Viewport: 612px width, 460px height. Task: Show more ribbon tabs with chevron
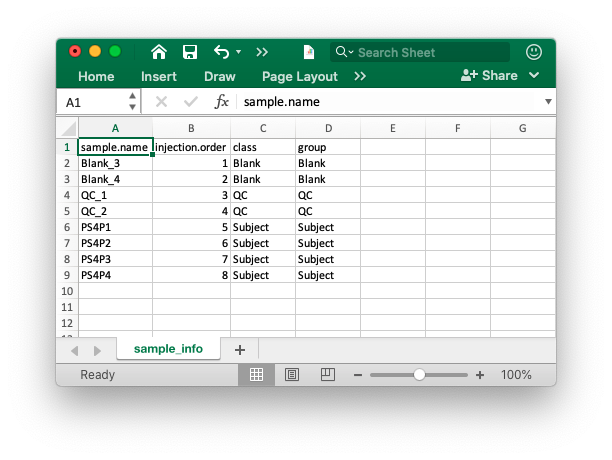pos(360,76)
